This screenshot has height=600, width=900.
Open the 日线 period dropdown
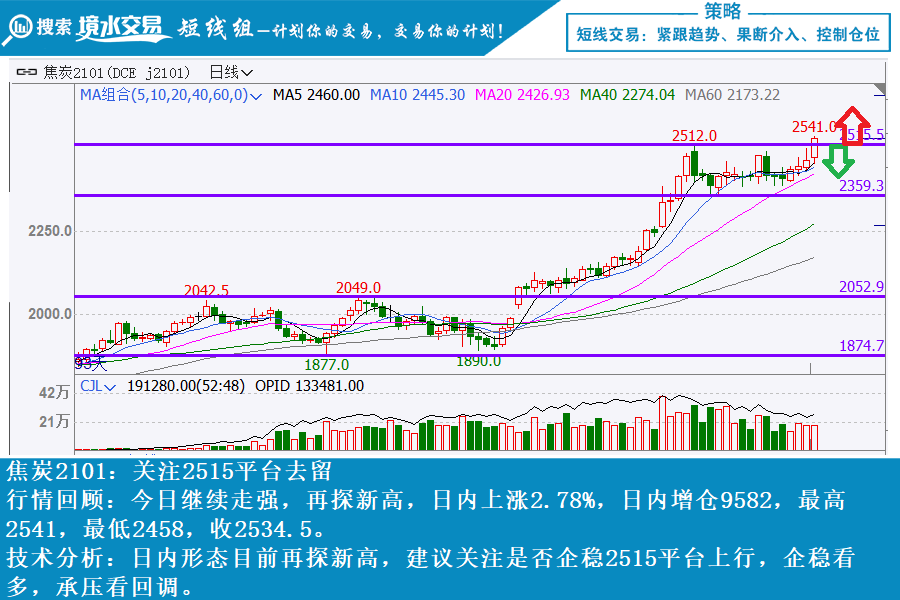[231, 72]
